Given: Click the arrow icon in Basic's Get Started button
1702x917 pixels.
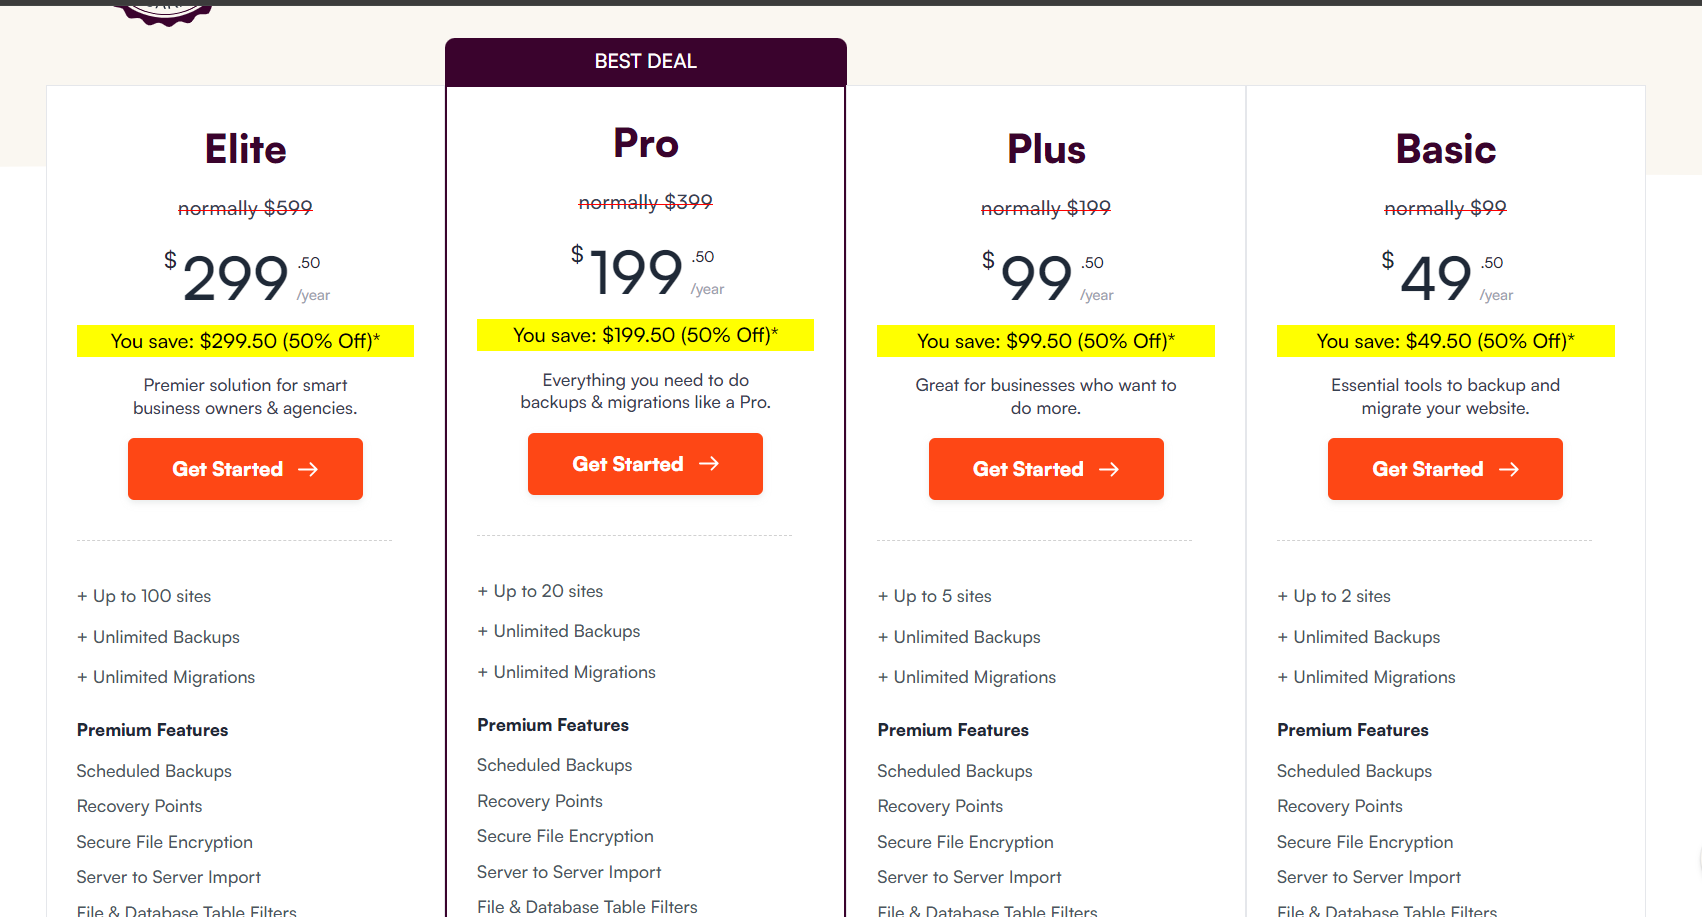Looking at the screenshot, I should [1509, 469].
